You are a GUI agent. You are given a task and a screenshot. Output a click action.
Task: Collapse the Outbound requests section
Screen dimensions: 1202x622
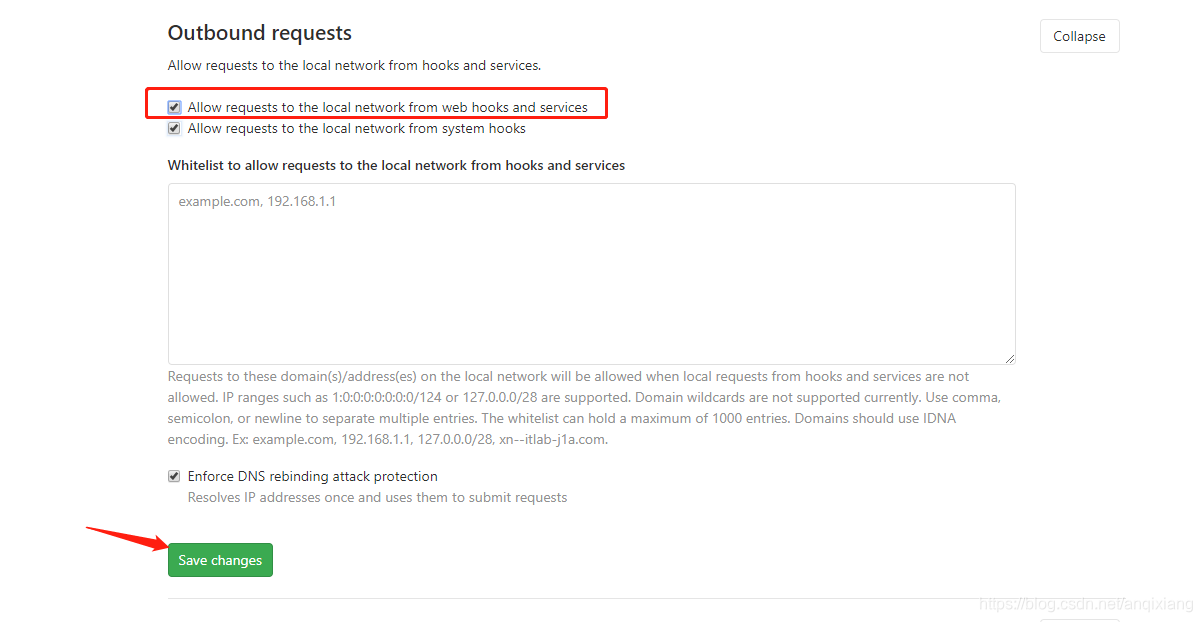click(1079, 36)
